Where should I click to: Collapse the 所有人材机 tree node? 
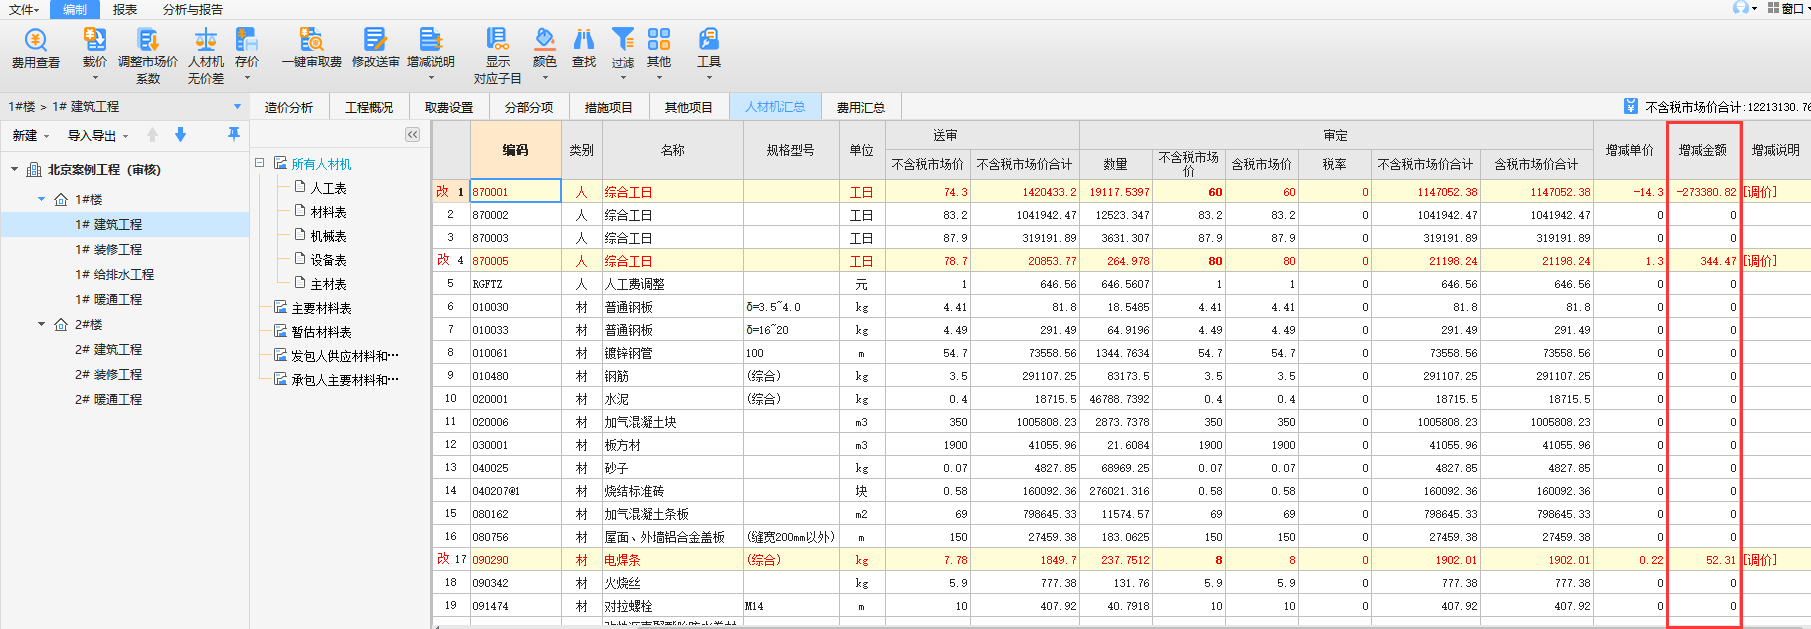pos(260,163)
